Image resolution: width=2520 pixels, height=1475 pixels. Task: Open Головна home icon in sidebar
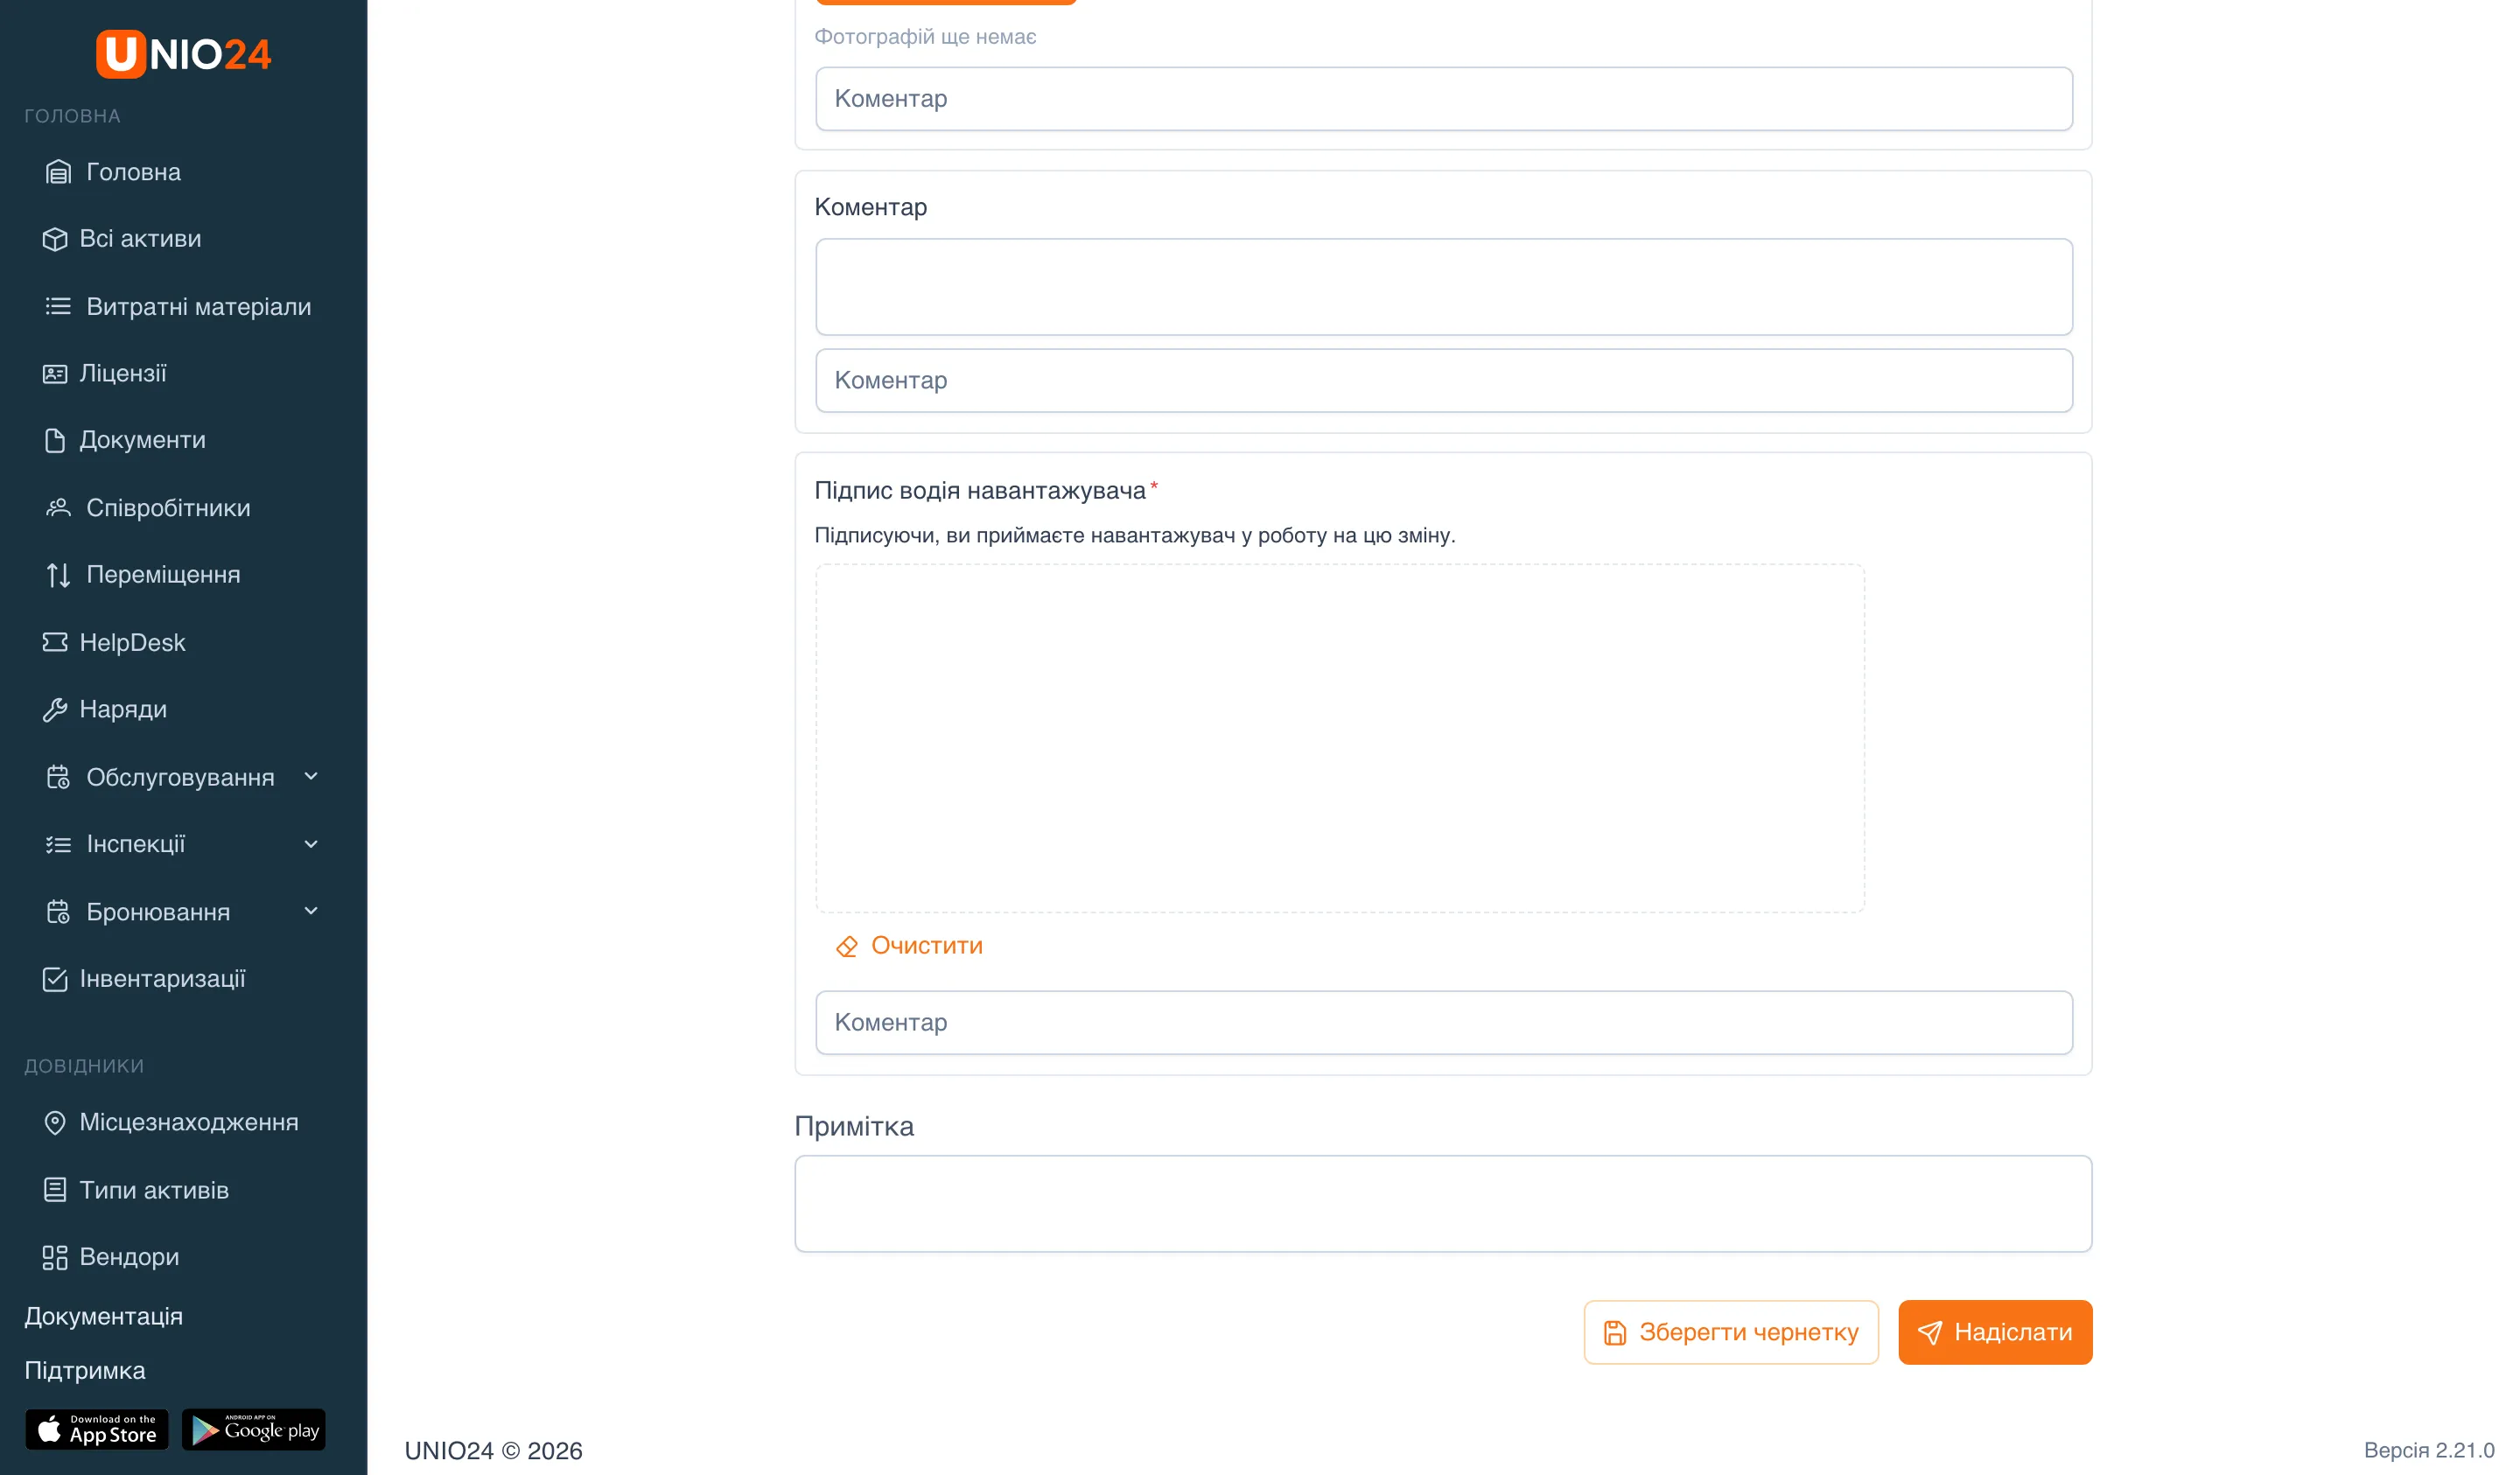pyautogui.click(x=58, y=172)
